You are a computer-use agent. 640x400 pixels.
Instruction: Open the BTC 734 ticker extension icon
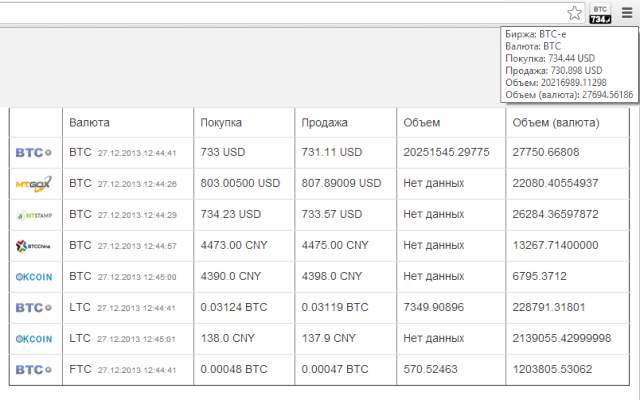(x=600, y=13)
